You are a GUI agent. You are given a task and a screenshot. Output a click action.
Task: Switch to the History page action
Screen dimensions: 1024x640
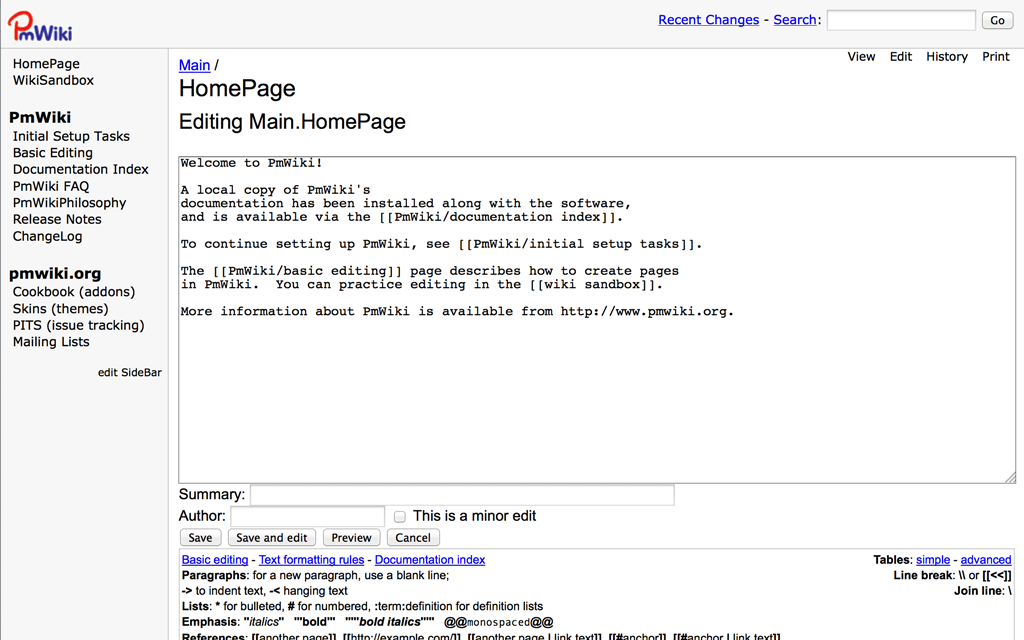[946, 57]
